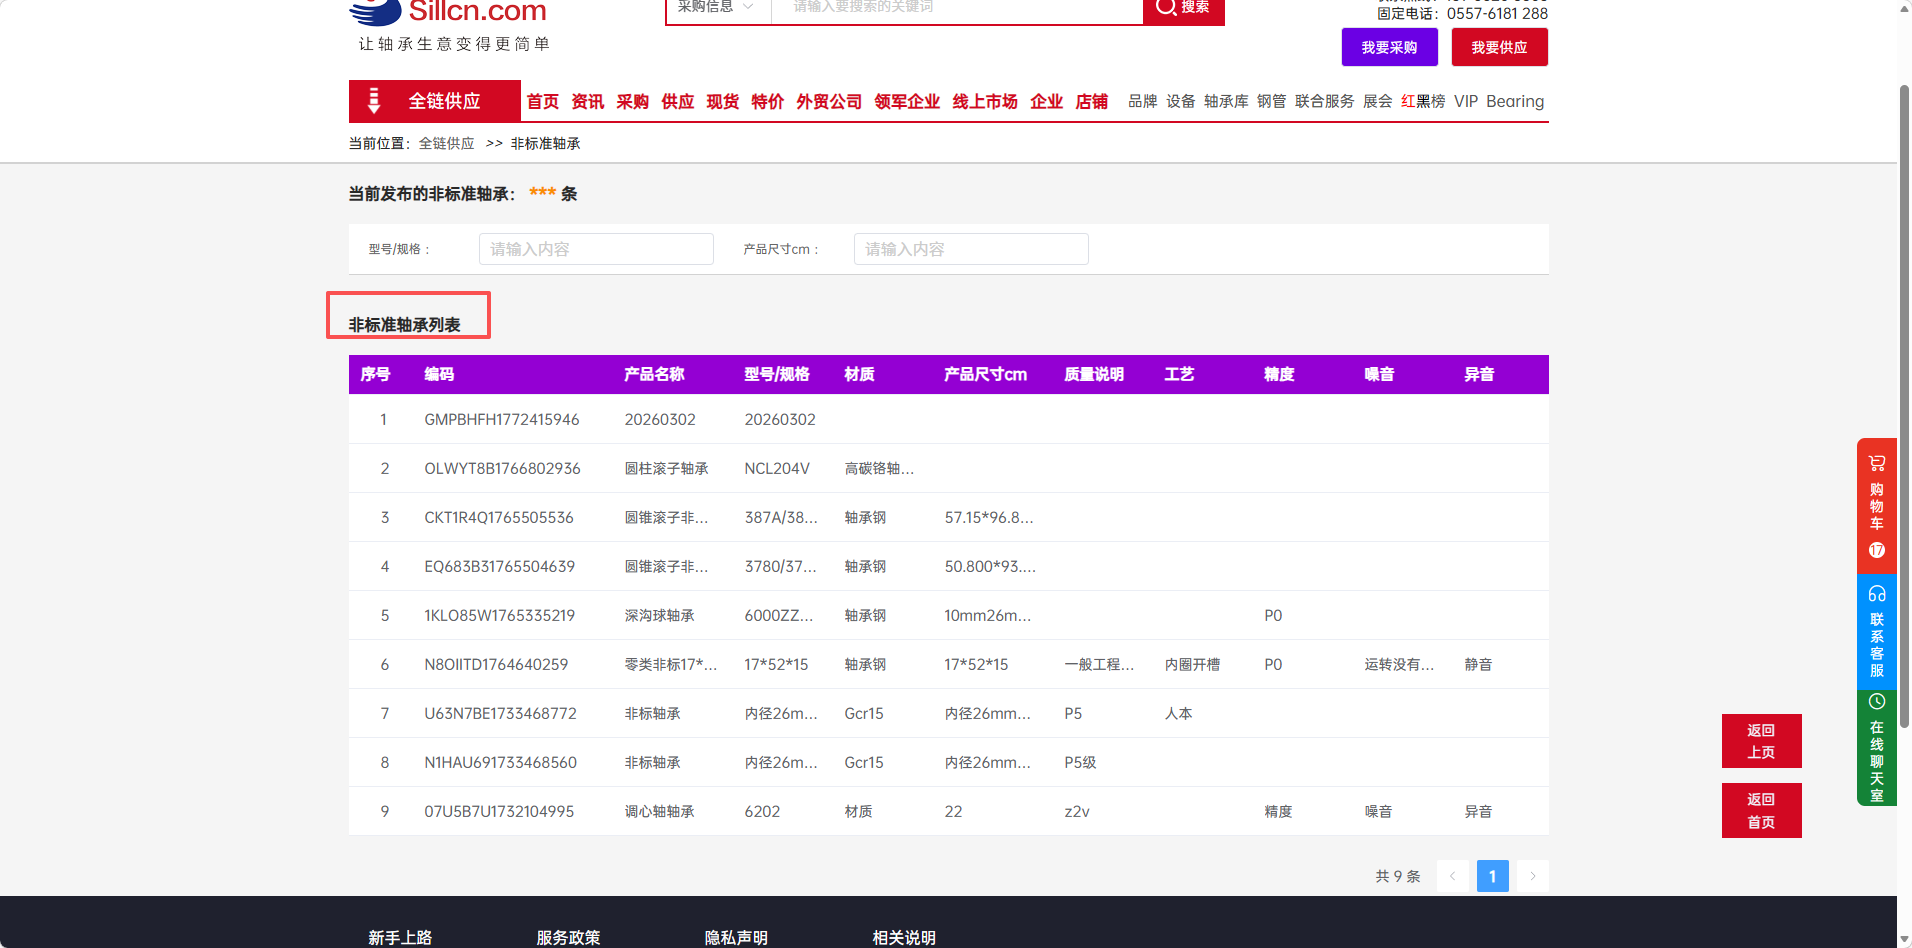This screenshot has width=1912, height=948.
Task: Select the 轴承库 menu item
Action: [x=1225, y=101]
